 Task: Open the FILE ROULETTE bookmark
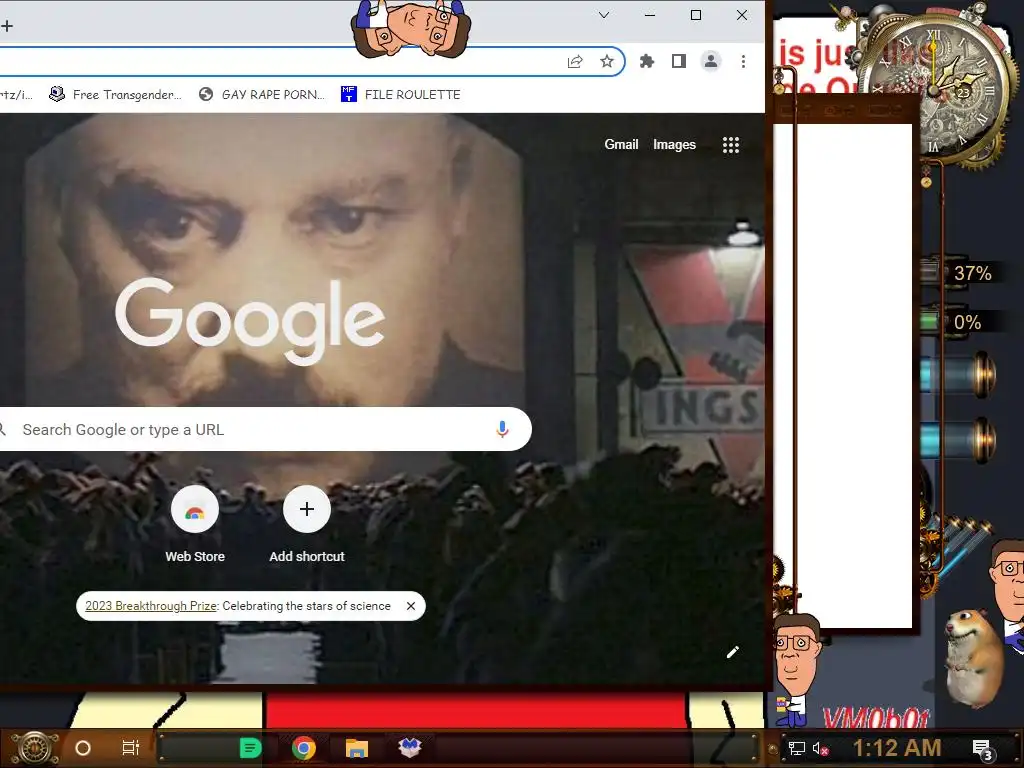tap(400, 95)
